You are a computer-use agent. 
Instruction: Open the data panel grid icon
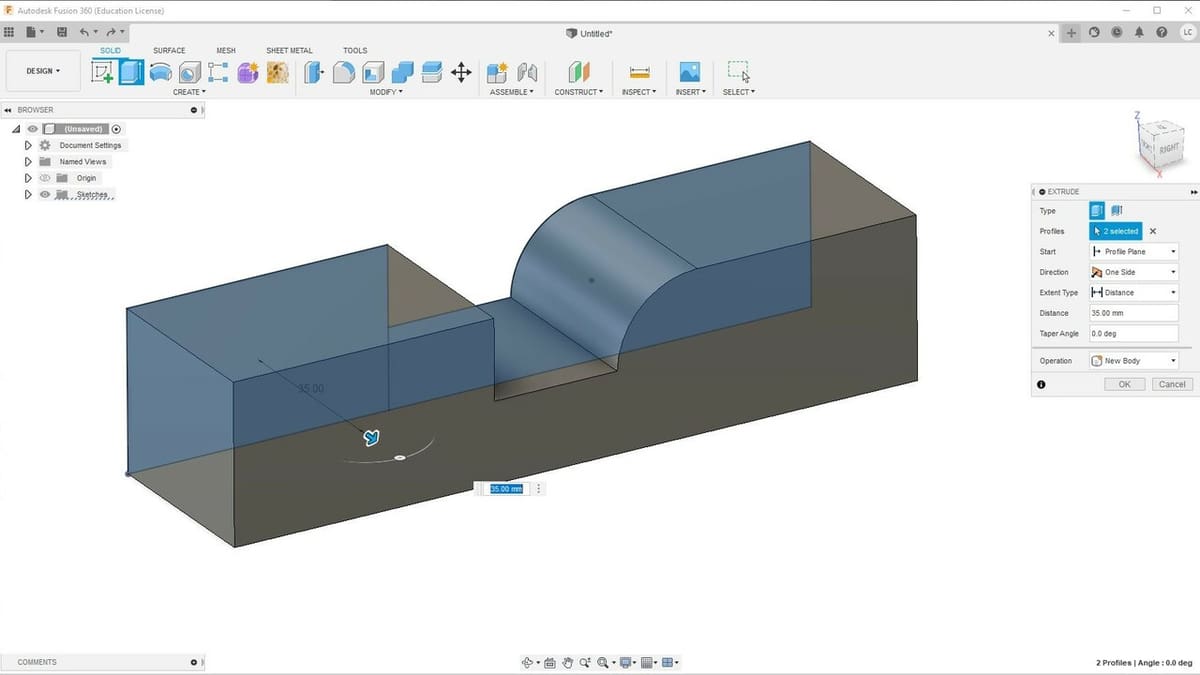[x=9, y=32]
